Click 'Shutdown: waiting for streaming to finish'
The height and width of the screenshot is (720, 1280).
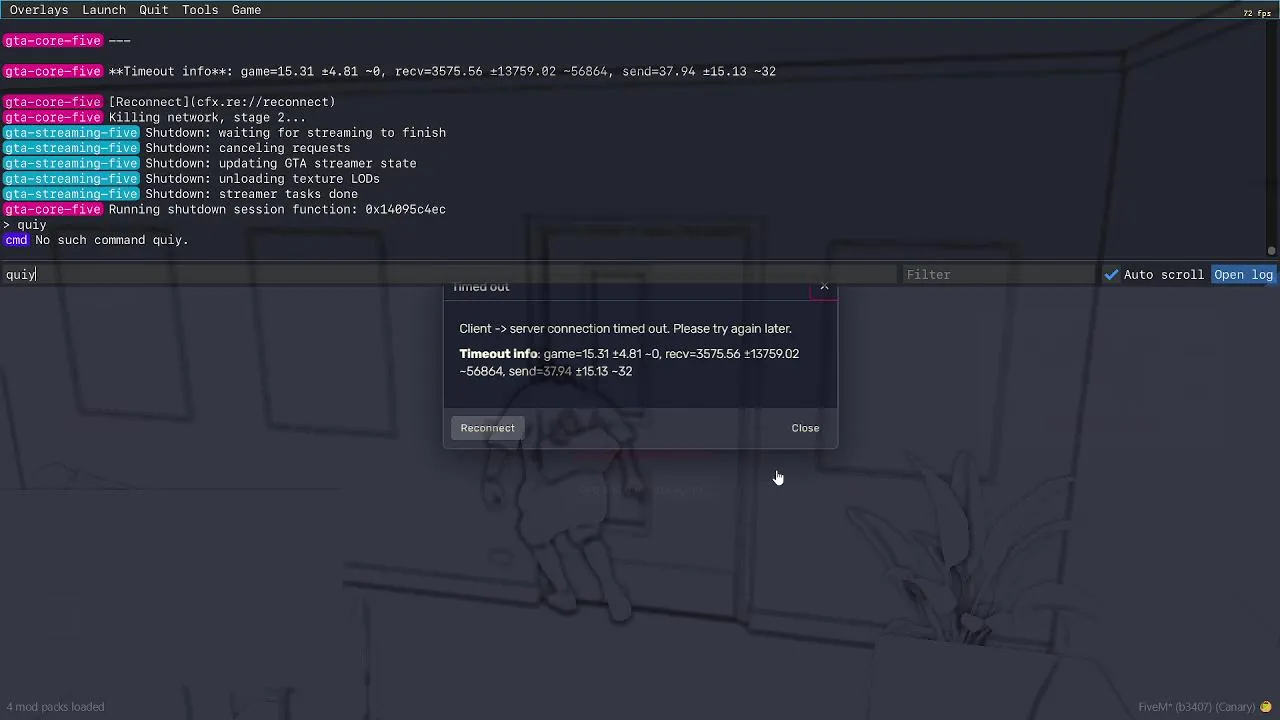295,133
